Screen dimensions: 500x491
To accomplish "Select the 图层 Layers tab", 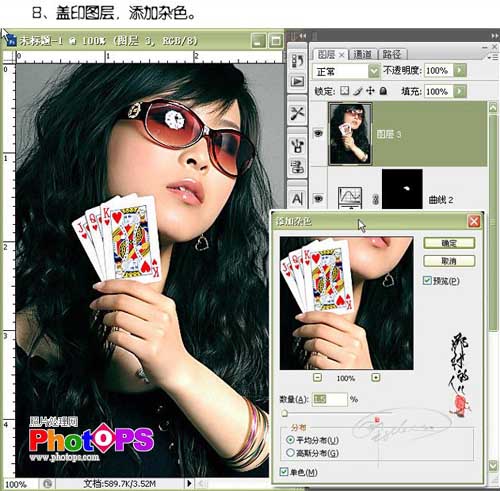I will (x=327, y=54).
